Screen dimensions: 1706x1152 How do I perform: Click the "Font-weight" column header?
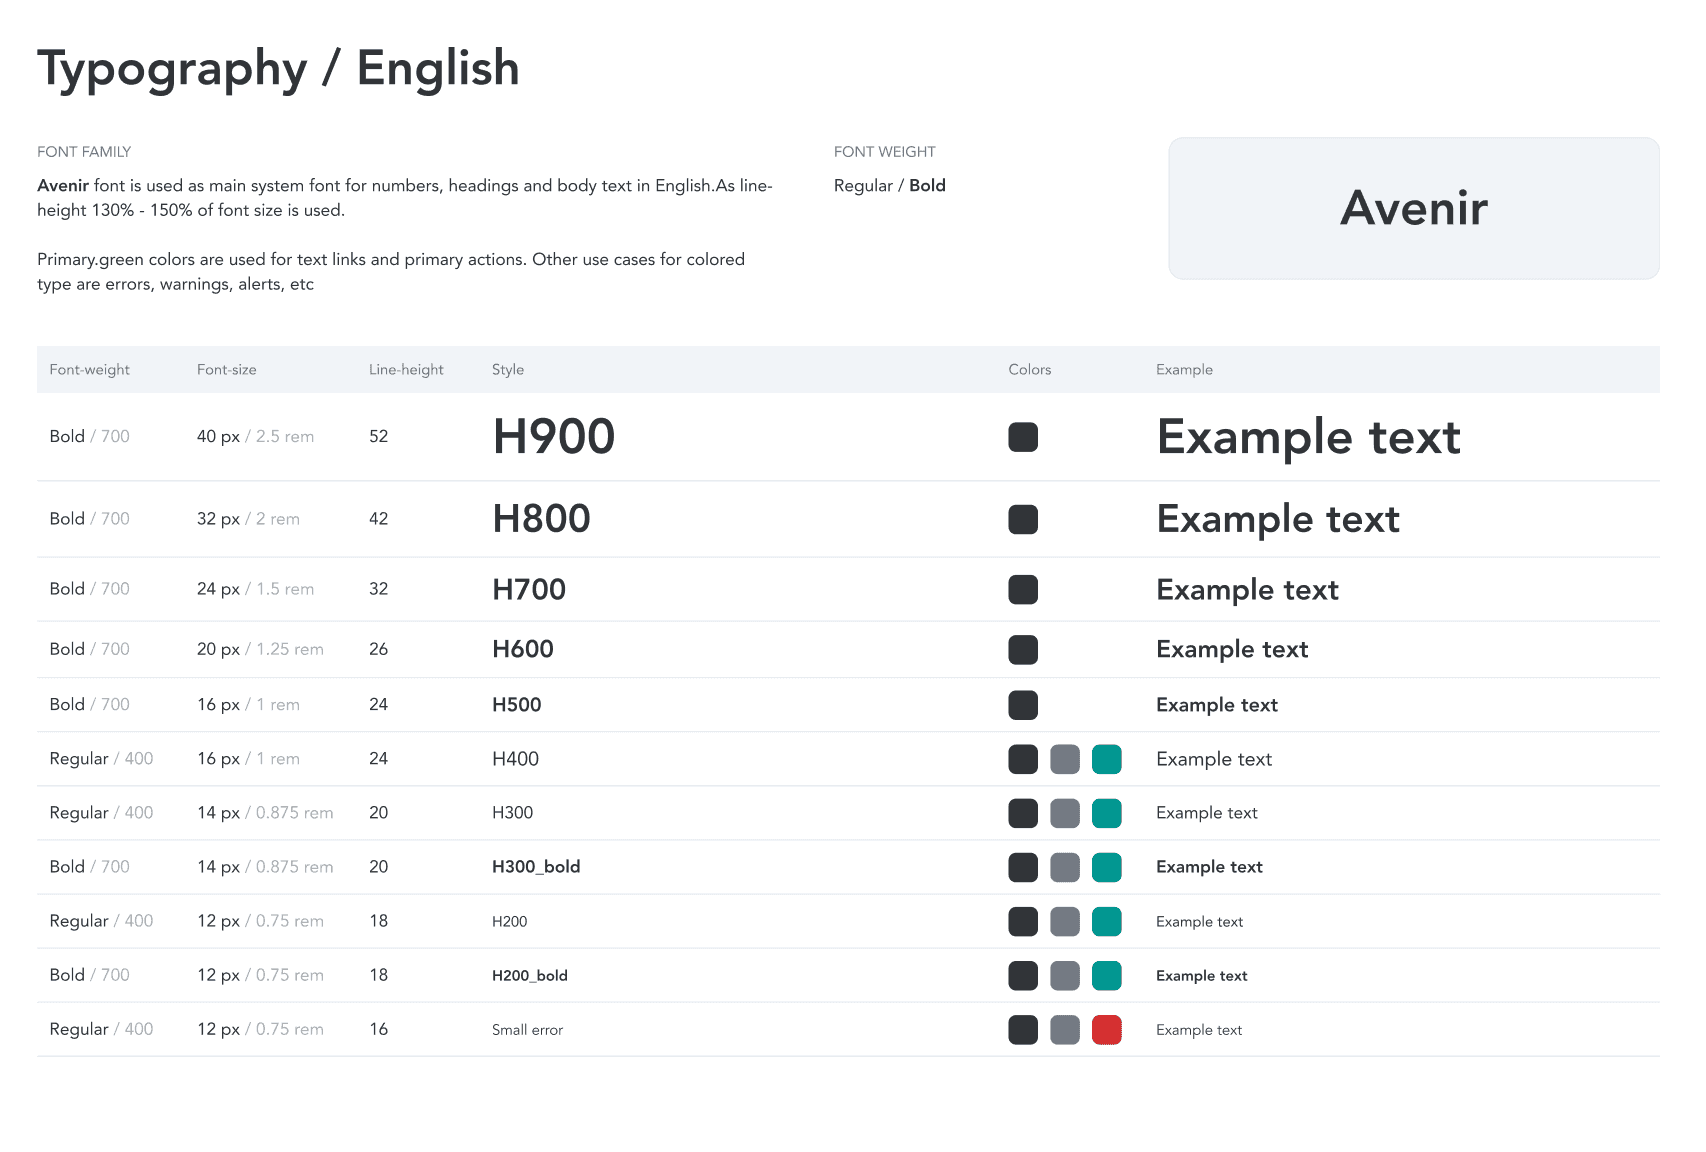[x=90, y=370]
